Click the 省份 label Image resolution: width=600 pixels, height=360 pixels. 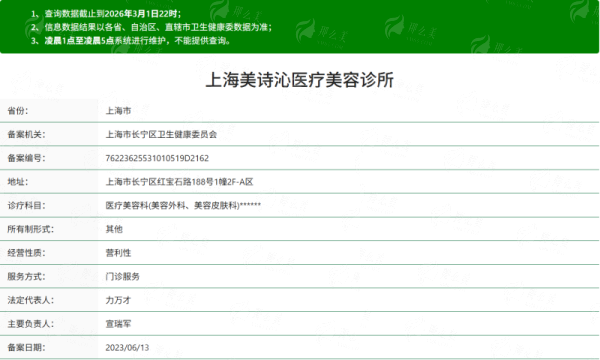(x=18, y=111)
